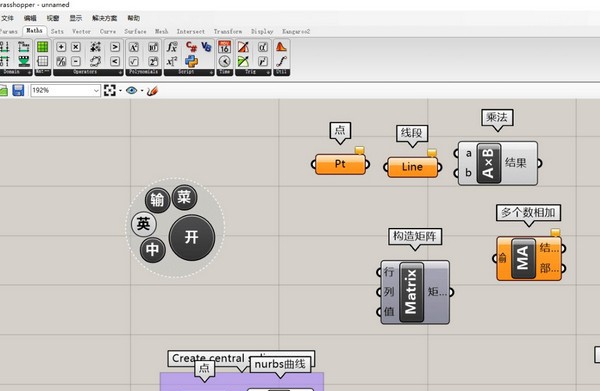Image resolution: width=600 pixels, height=391 pixels.
Task: Add a C# script component
Action: [x=191, y=47]
